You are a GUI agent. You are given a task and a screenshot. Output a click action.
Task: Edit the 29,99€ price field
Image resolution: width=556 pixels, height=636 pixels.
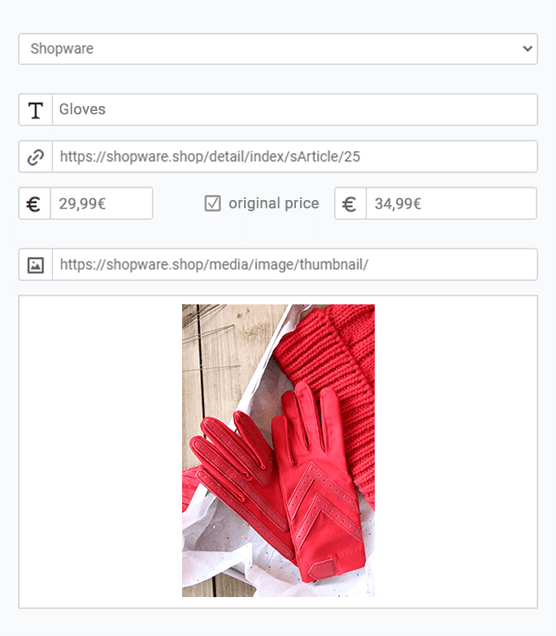pyautogui.click(x=101, y=204)
